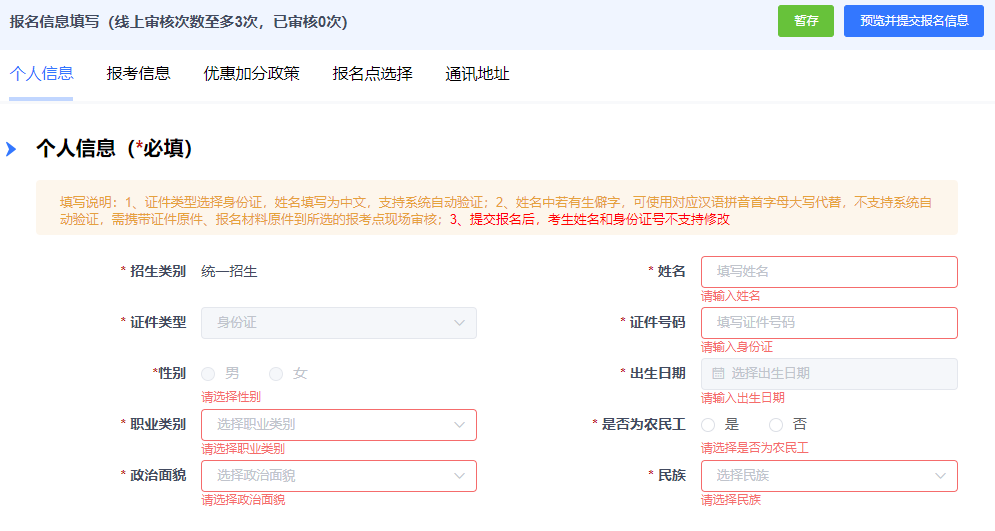Select the 个人信息 tab
The height and width of the screenshot is (531, 995).
[x=41, y=73]
